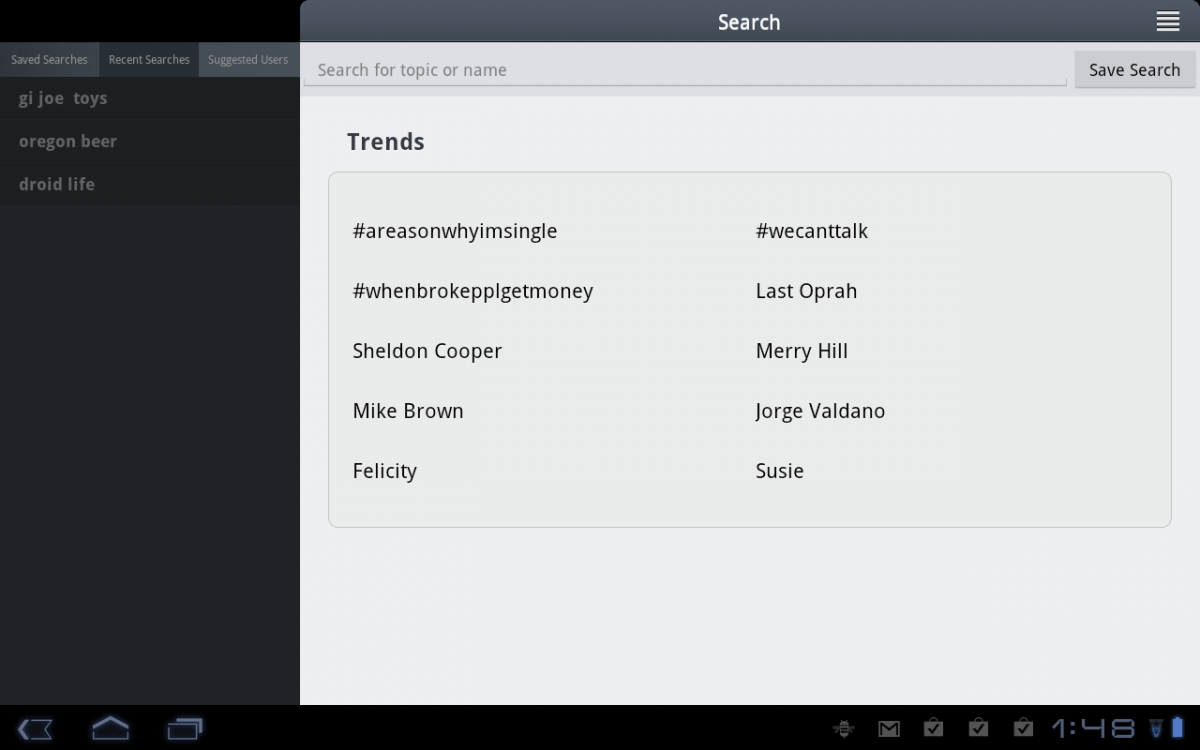Select the 'gi joe toys' saved search
The width and height of the screenshot is (1200, 750).
[63, 98]
